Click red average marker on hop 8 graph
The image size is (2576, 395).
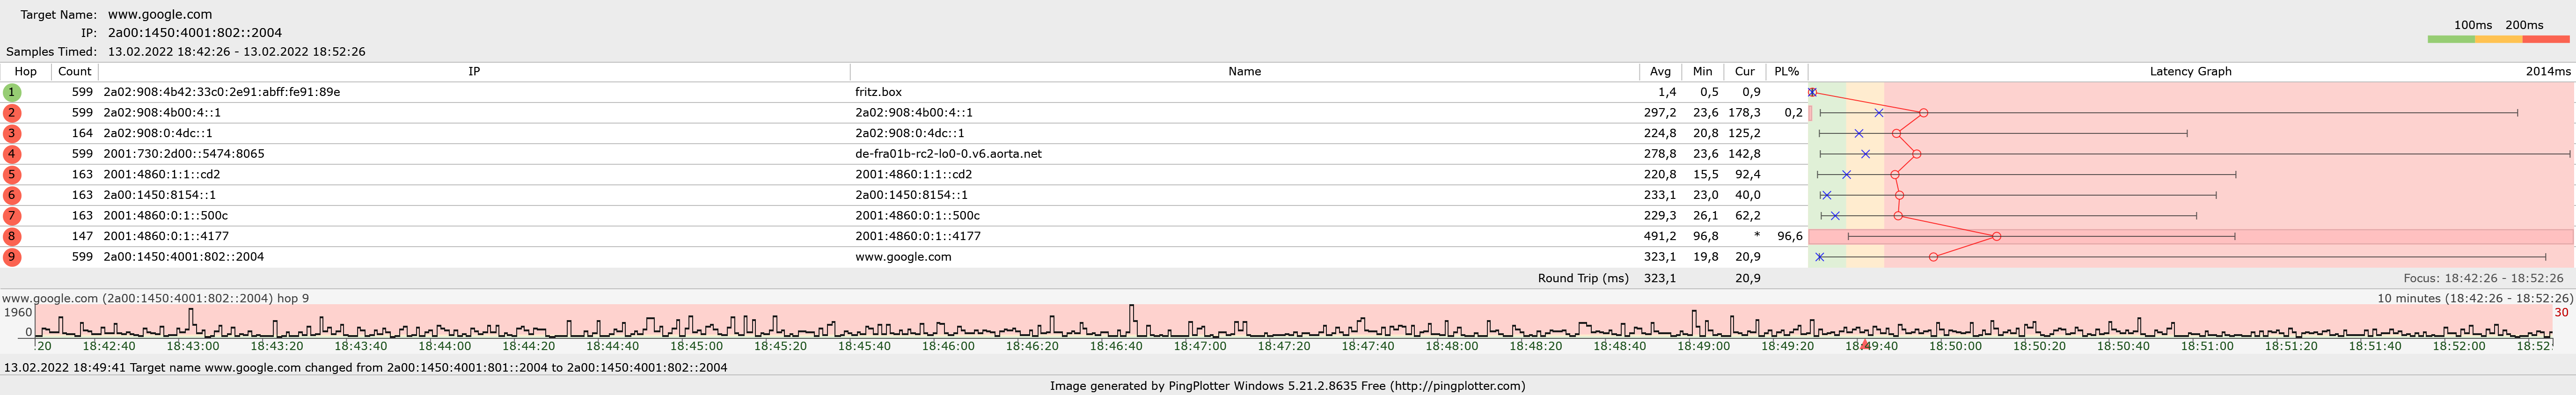coord(1996,237)
